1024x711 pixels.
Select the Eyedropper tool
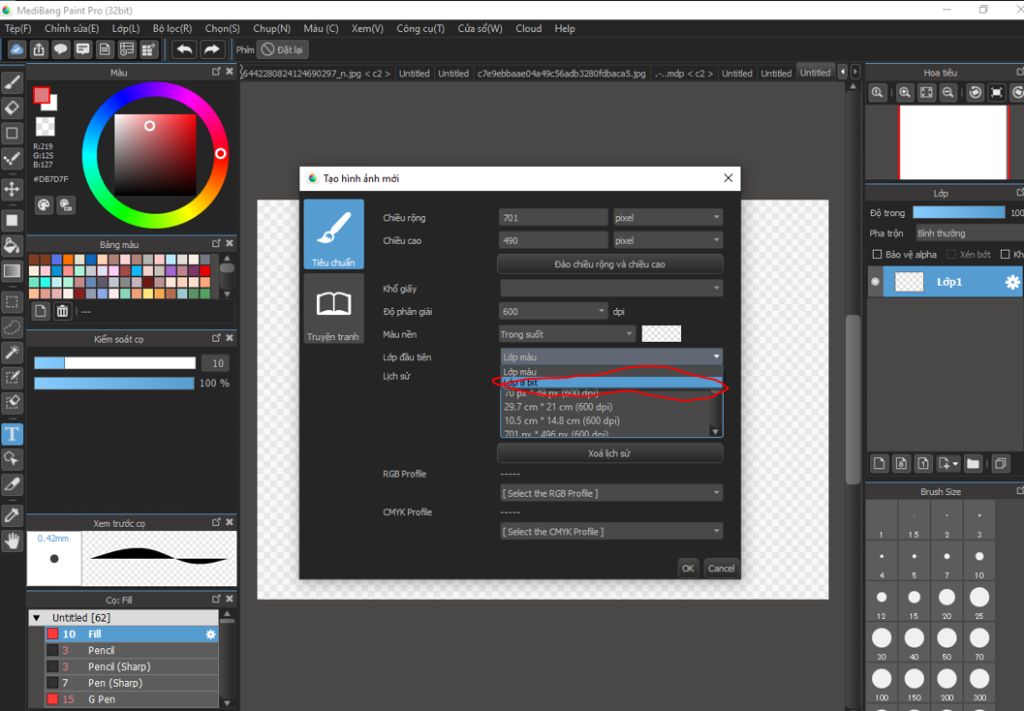[x=12, y=516]
